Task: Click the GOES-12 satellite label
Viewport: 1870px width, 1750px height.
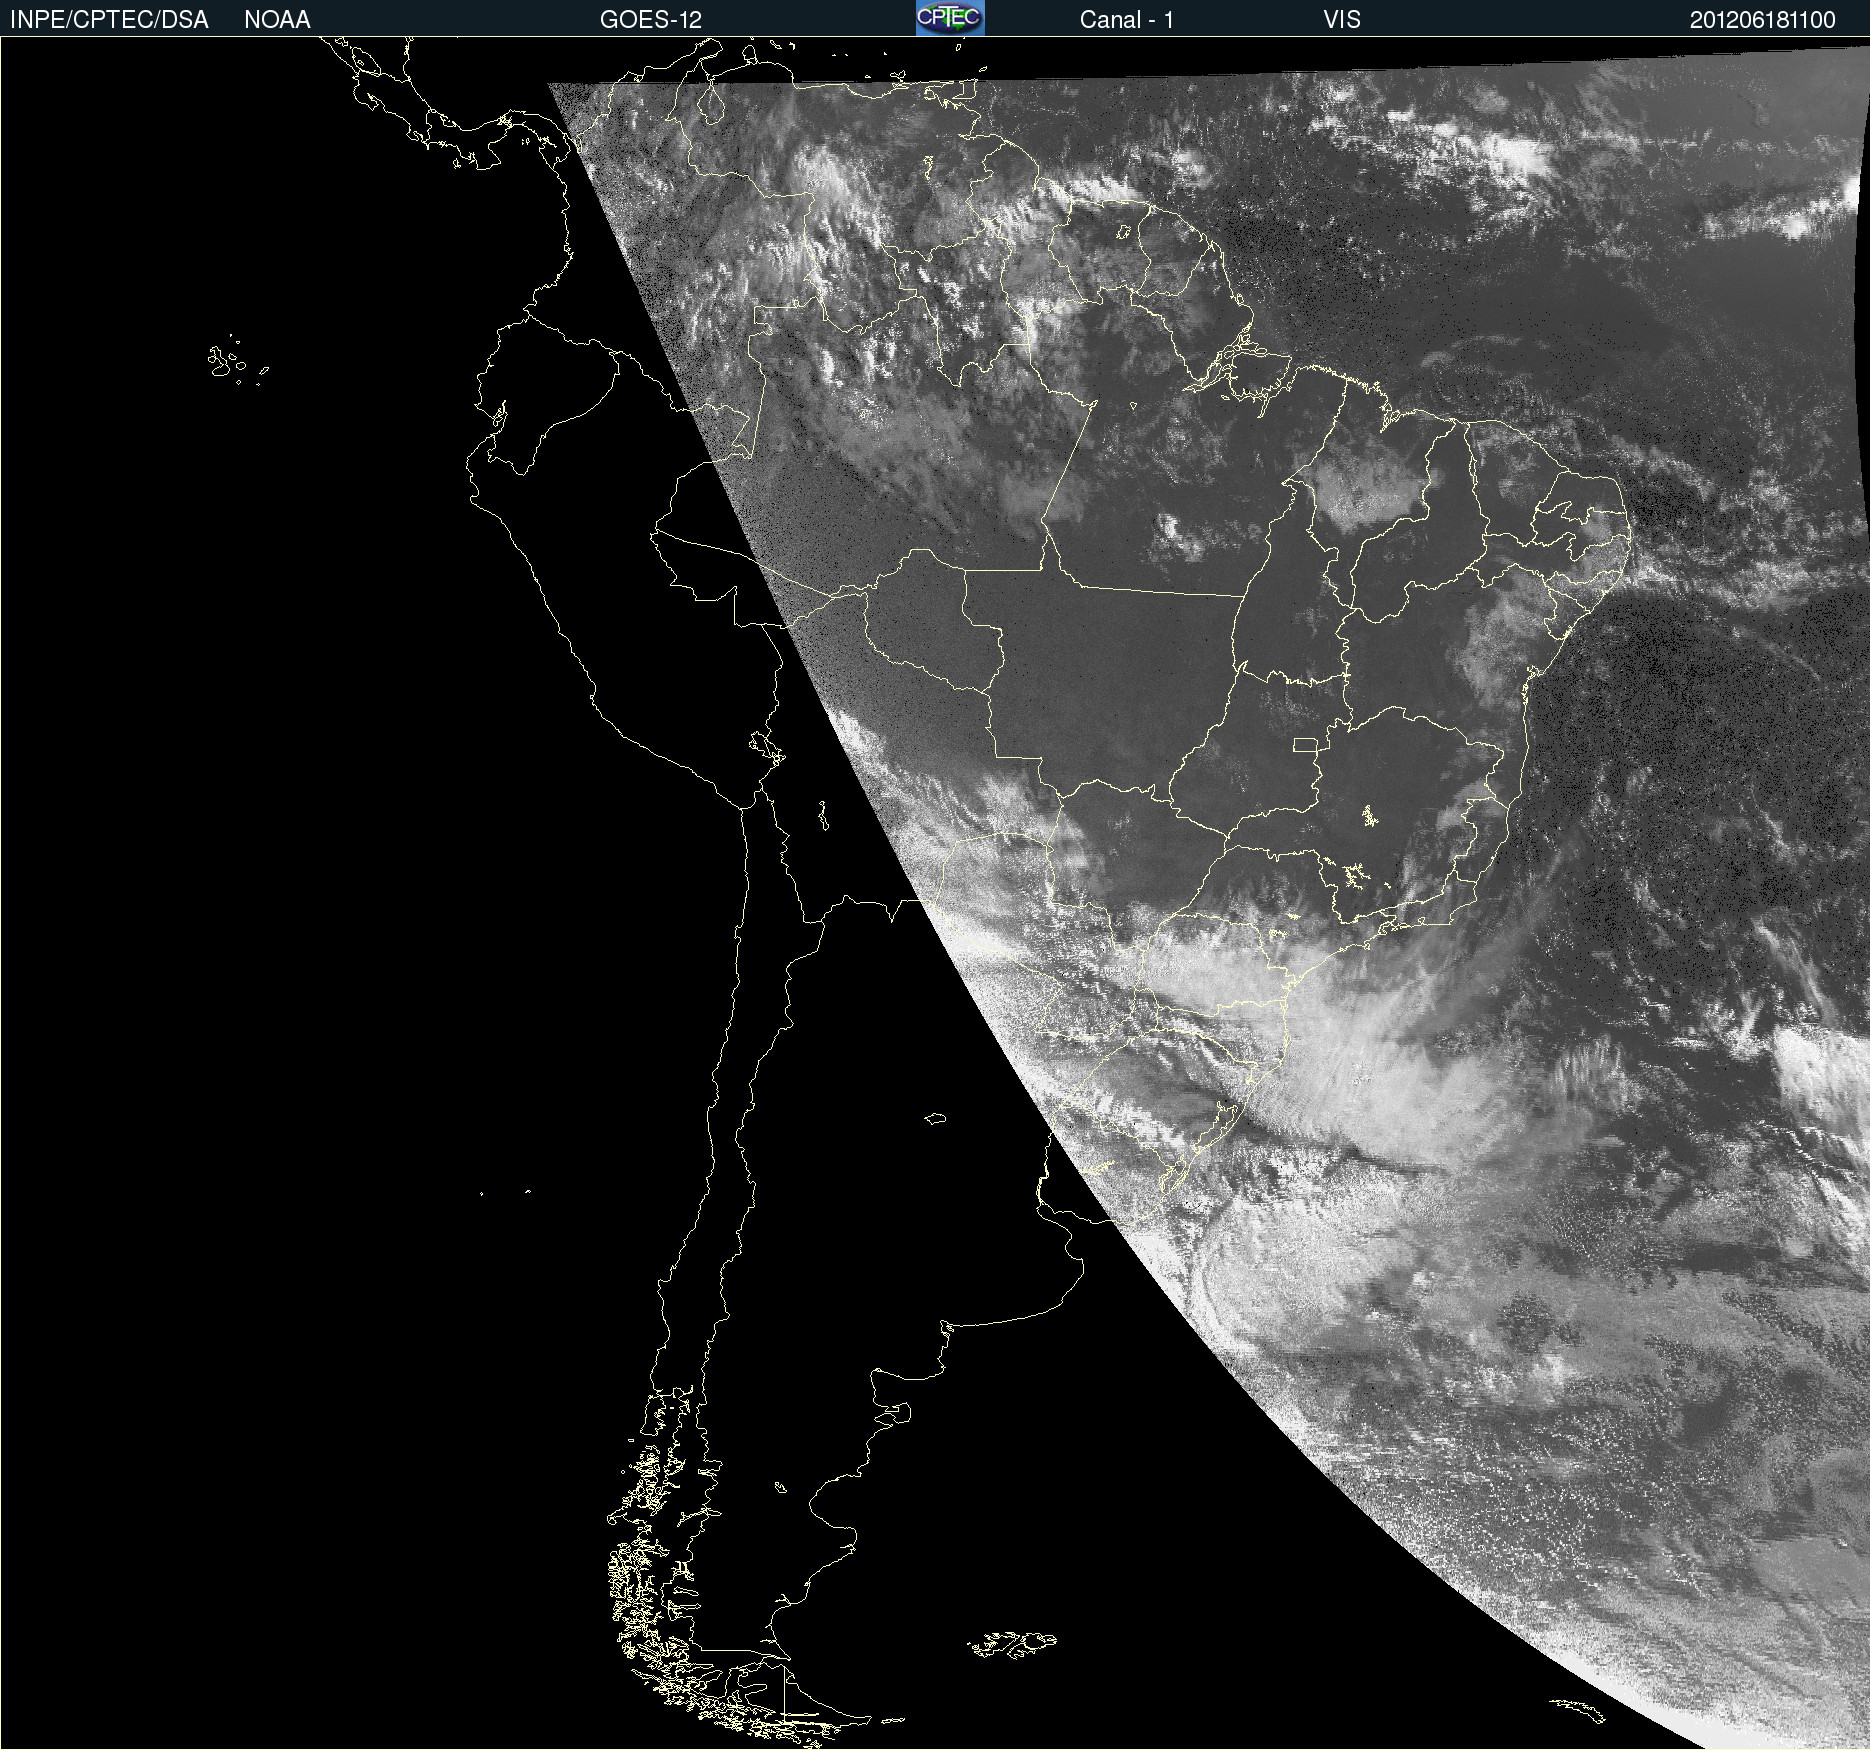Action: coord(651,20)
